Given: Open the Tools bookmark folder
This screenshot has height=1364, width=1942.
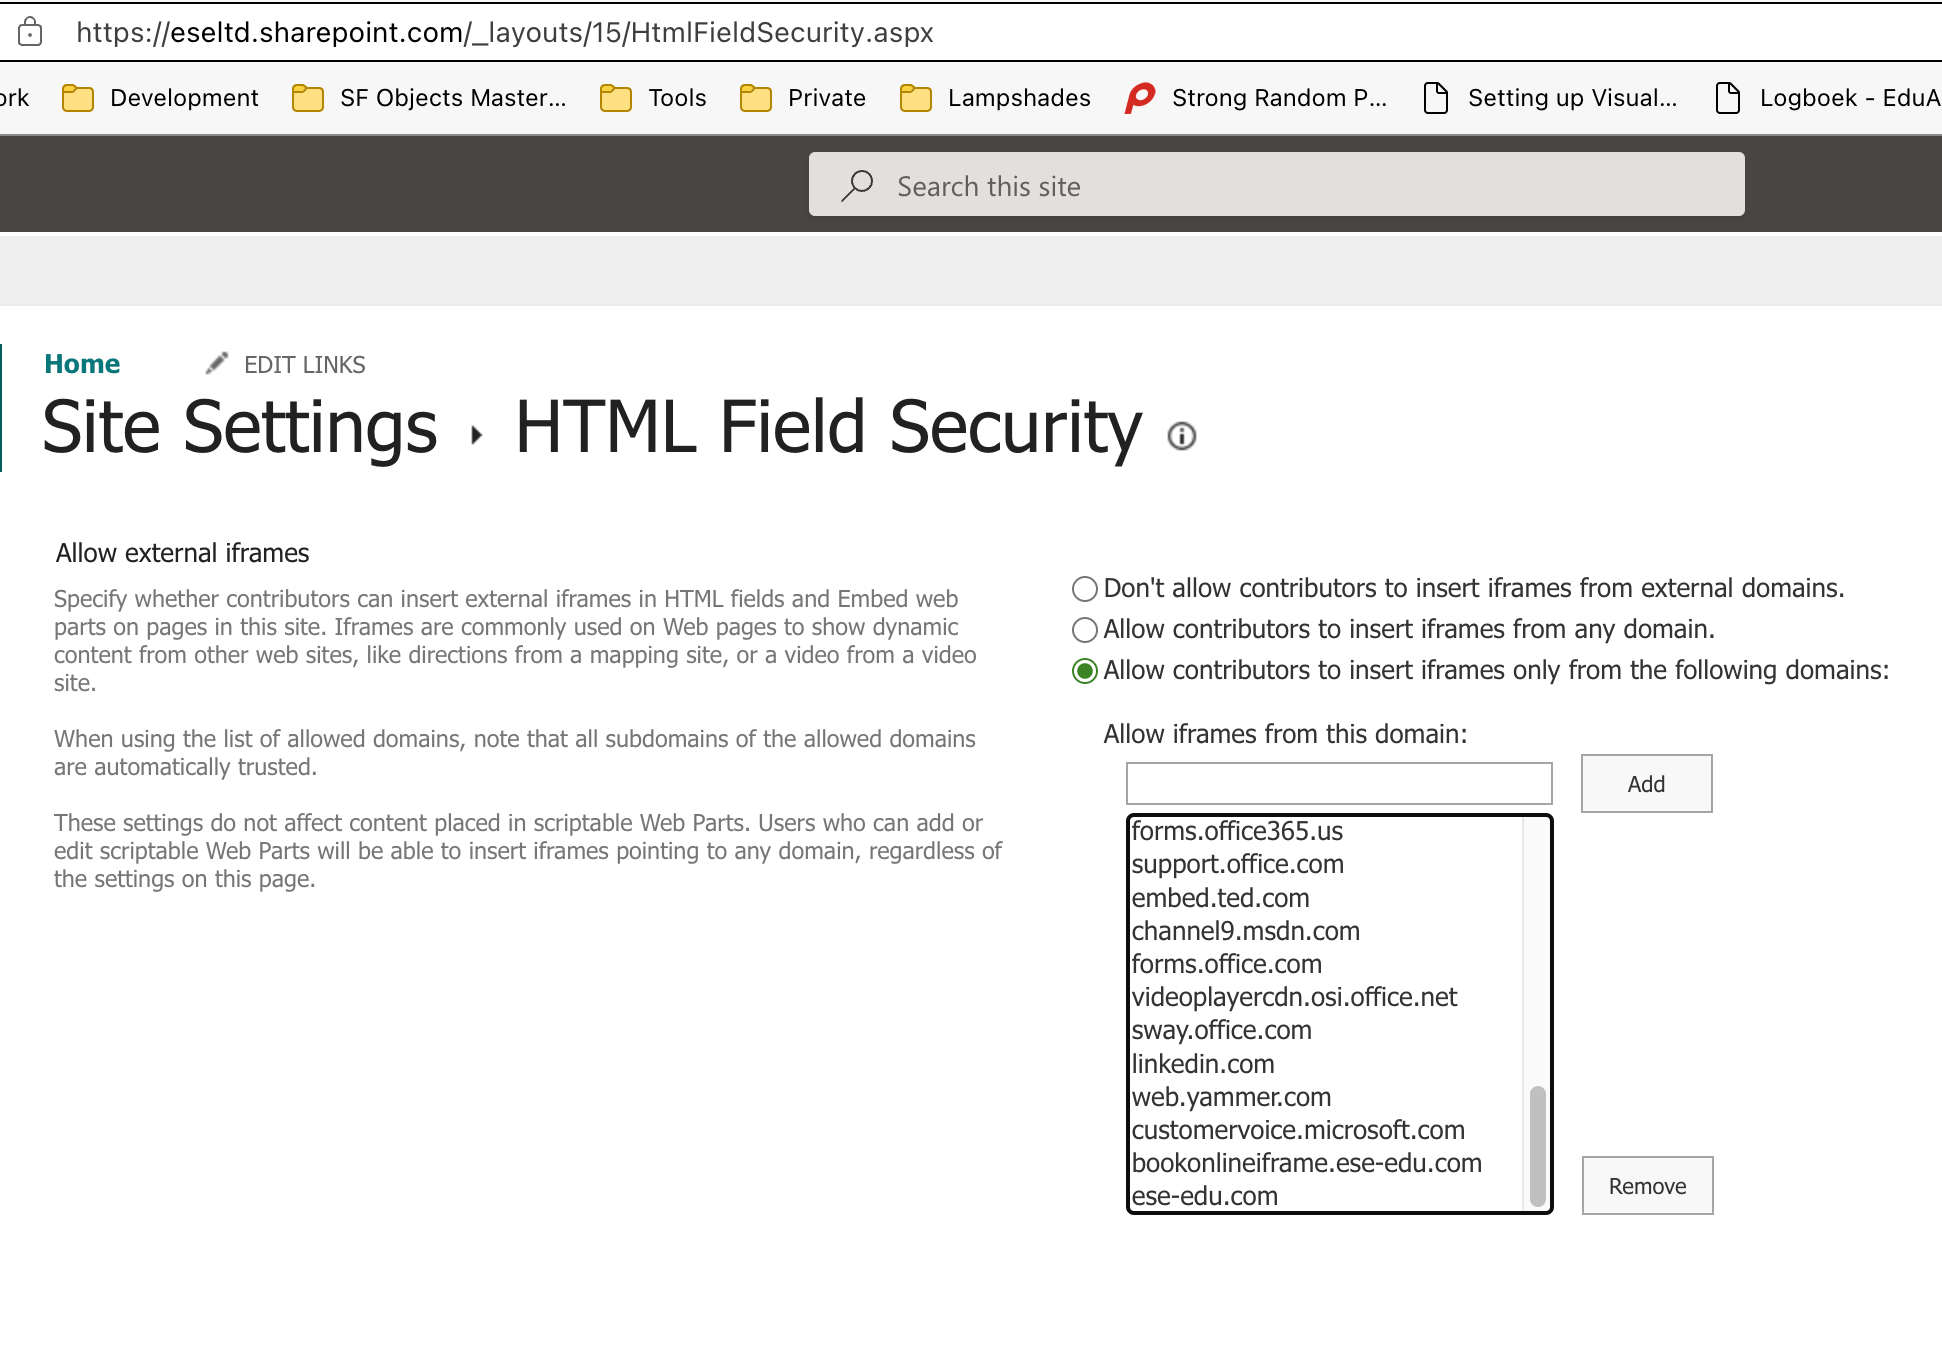Looking at the screenshot, I should tap(654, 98).
